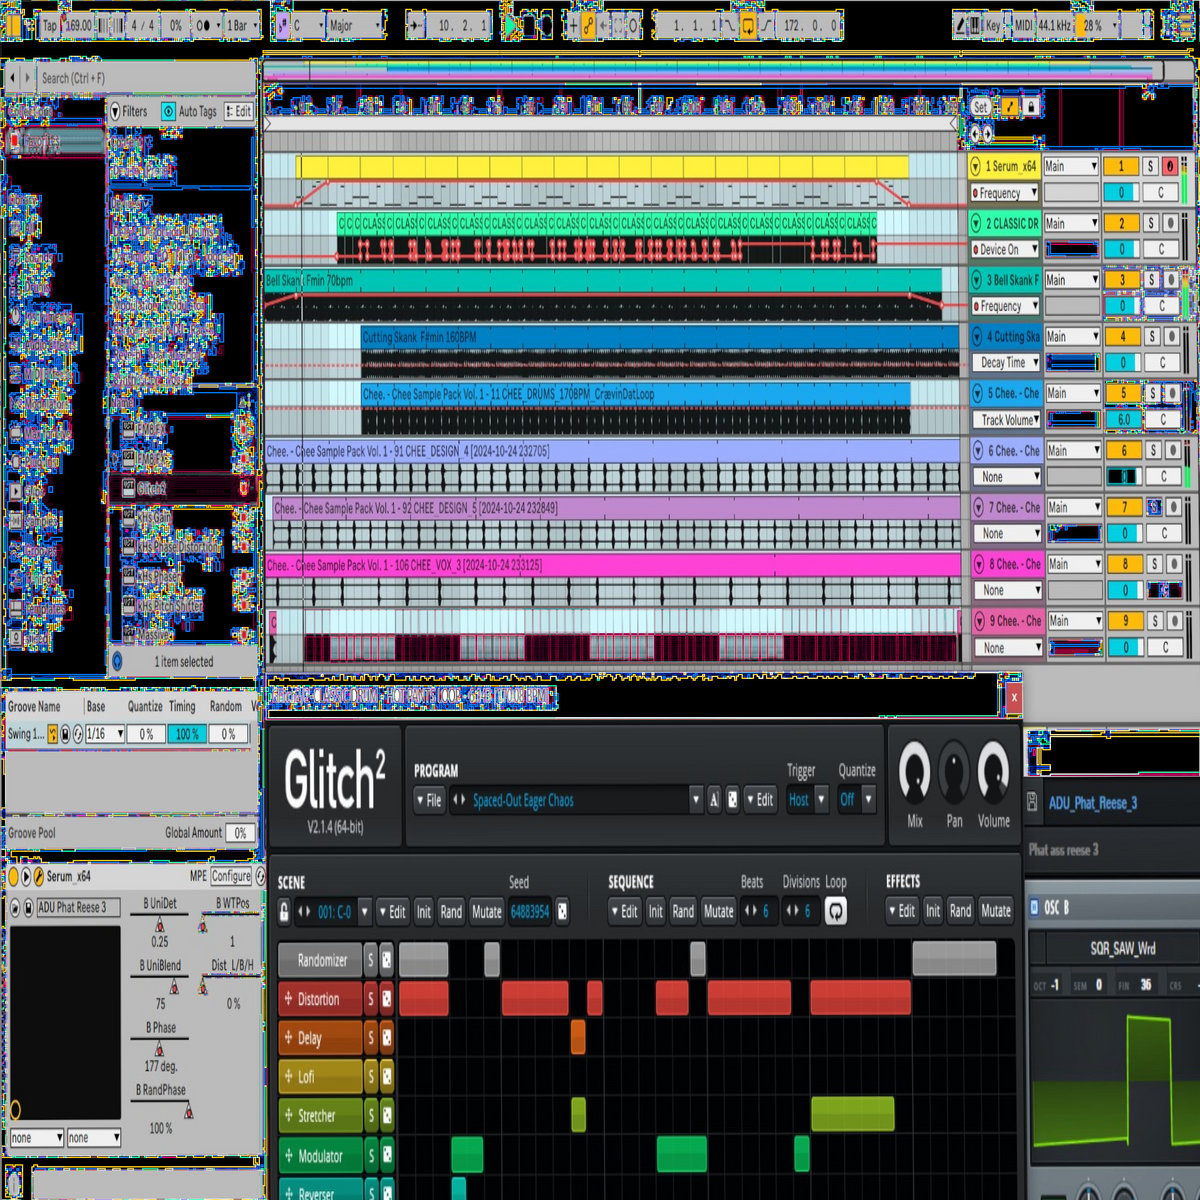Image resolution: width=1200 pixels, height=1200 pixels.
Task: Click the Auto Tags icon in browser
Action: coord(168,112)
